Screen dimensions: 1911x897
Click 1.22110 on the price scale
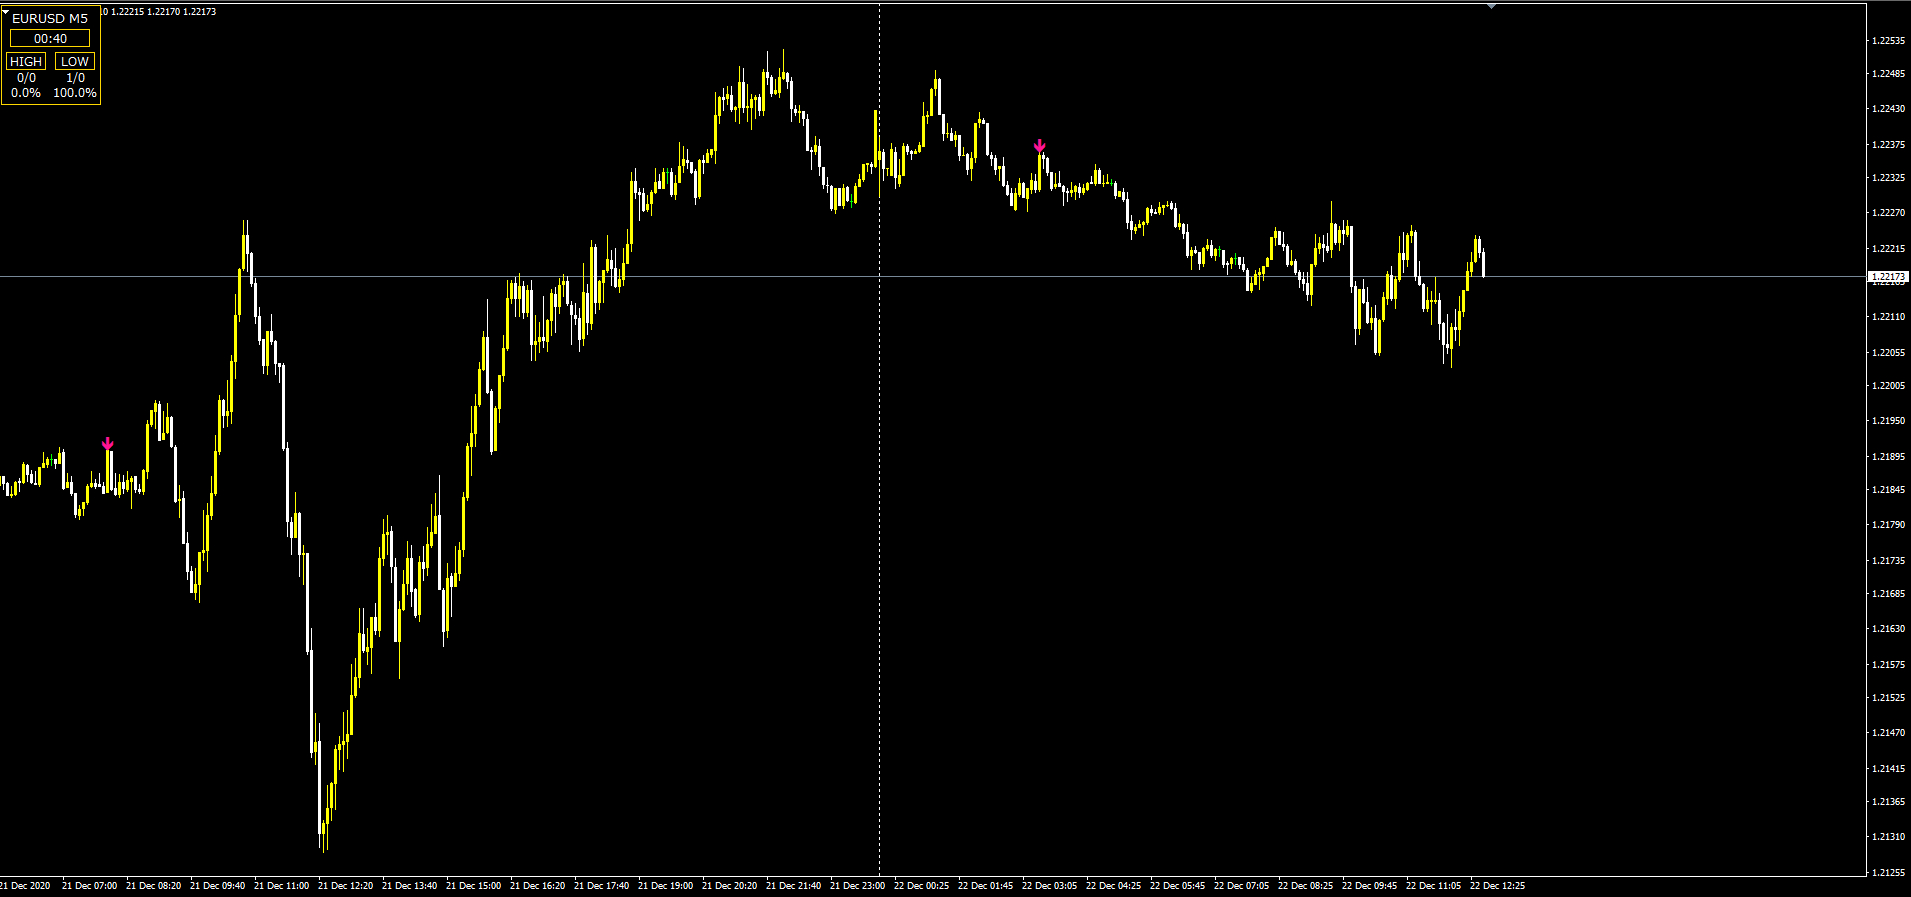[1887, 317]
